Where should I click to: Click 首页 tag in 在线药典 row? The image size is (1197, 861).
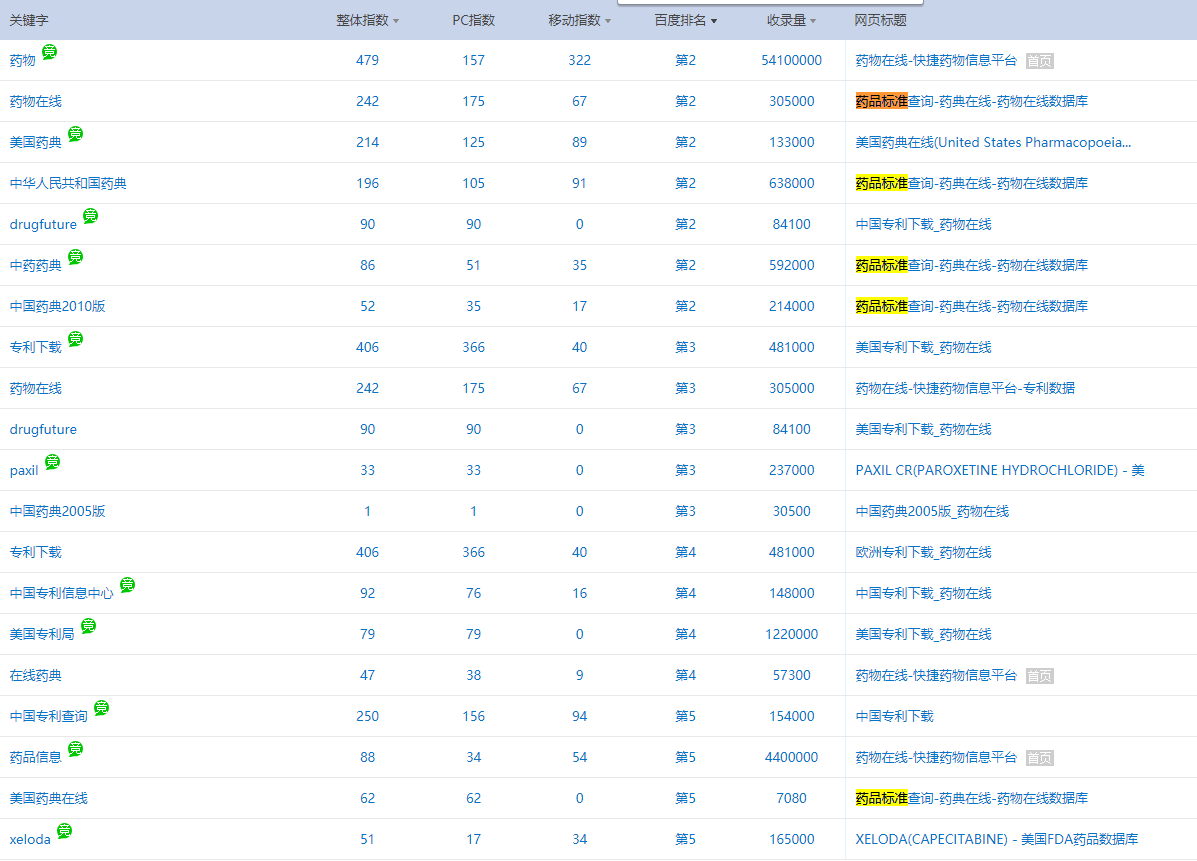pyautogui.click(x=1039, y=676)
